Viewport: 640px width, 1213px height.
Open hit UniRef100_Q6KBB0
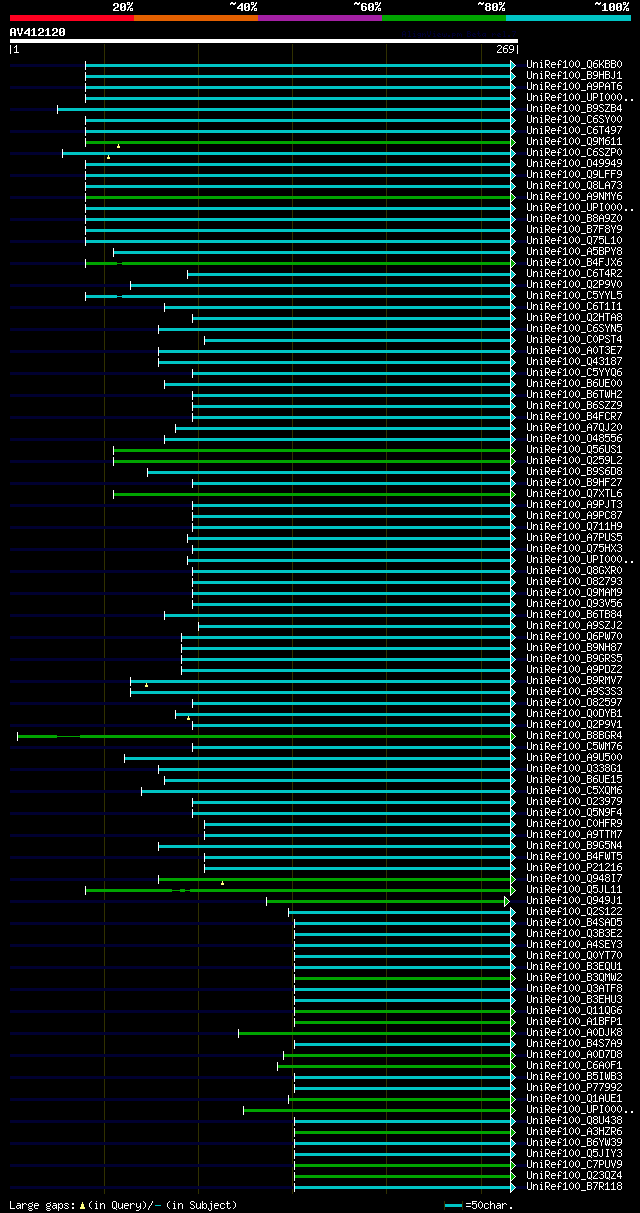[x=574, y=64]
